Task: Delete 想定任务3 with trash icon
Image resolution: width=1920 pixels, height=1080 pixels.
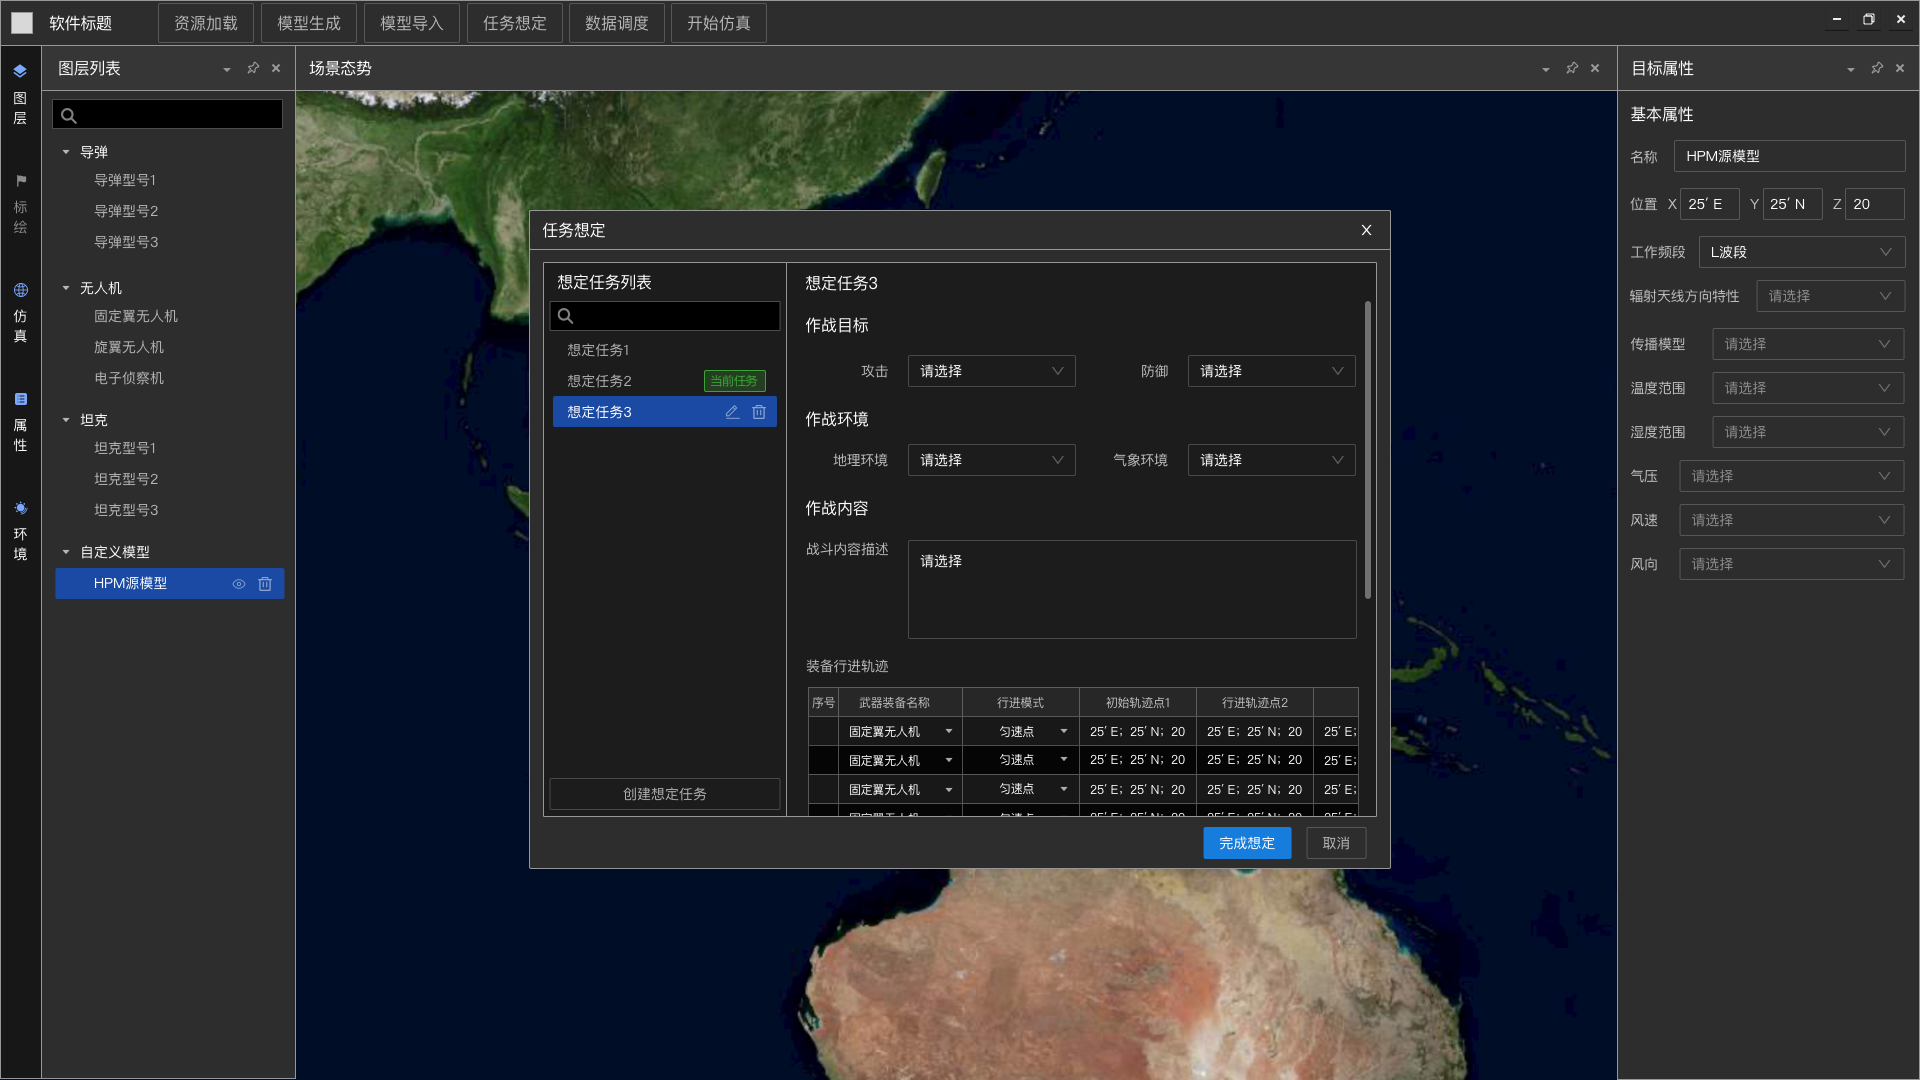Action: 759,412
